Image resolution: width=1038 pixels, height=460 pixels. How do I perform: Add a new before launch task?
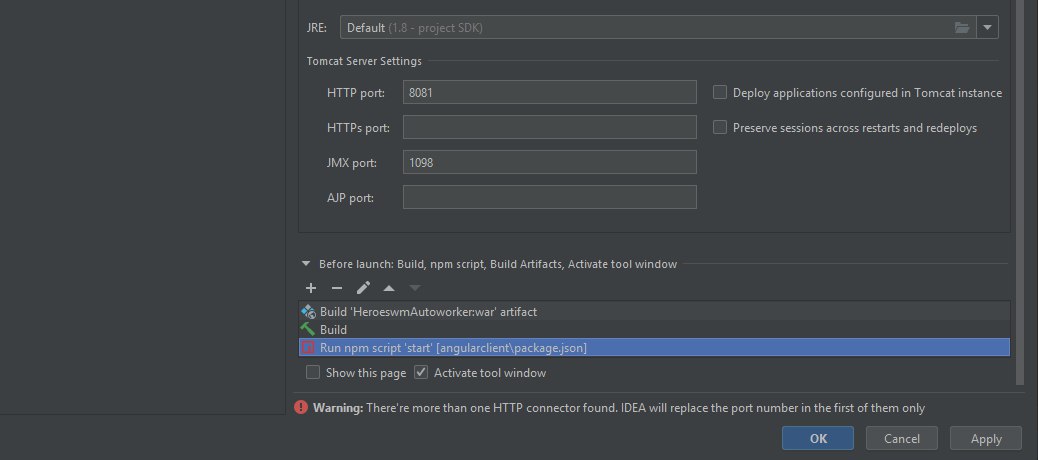[x=311, y=288]
